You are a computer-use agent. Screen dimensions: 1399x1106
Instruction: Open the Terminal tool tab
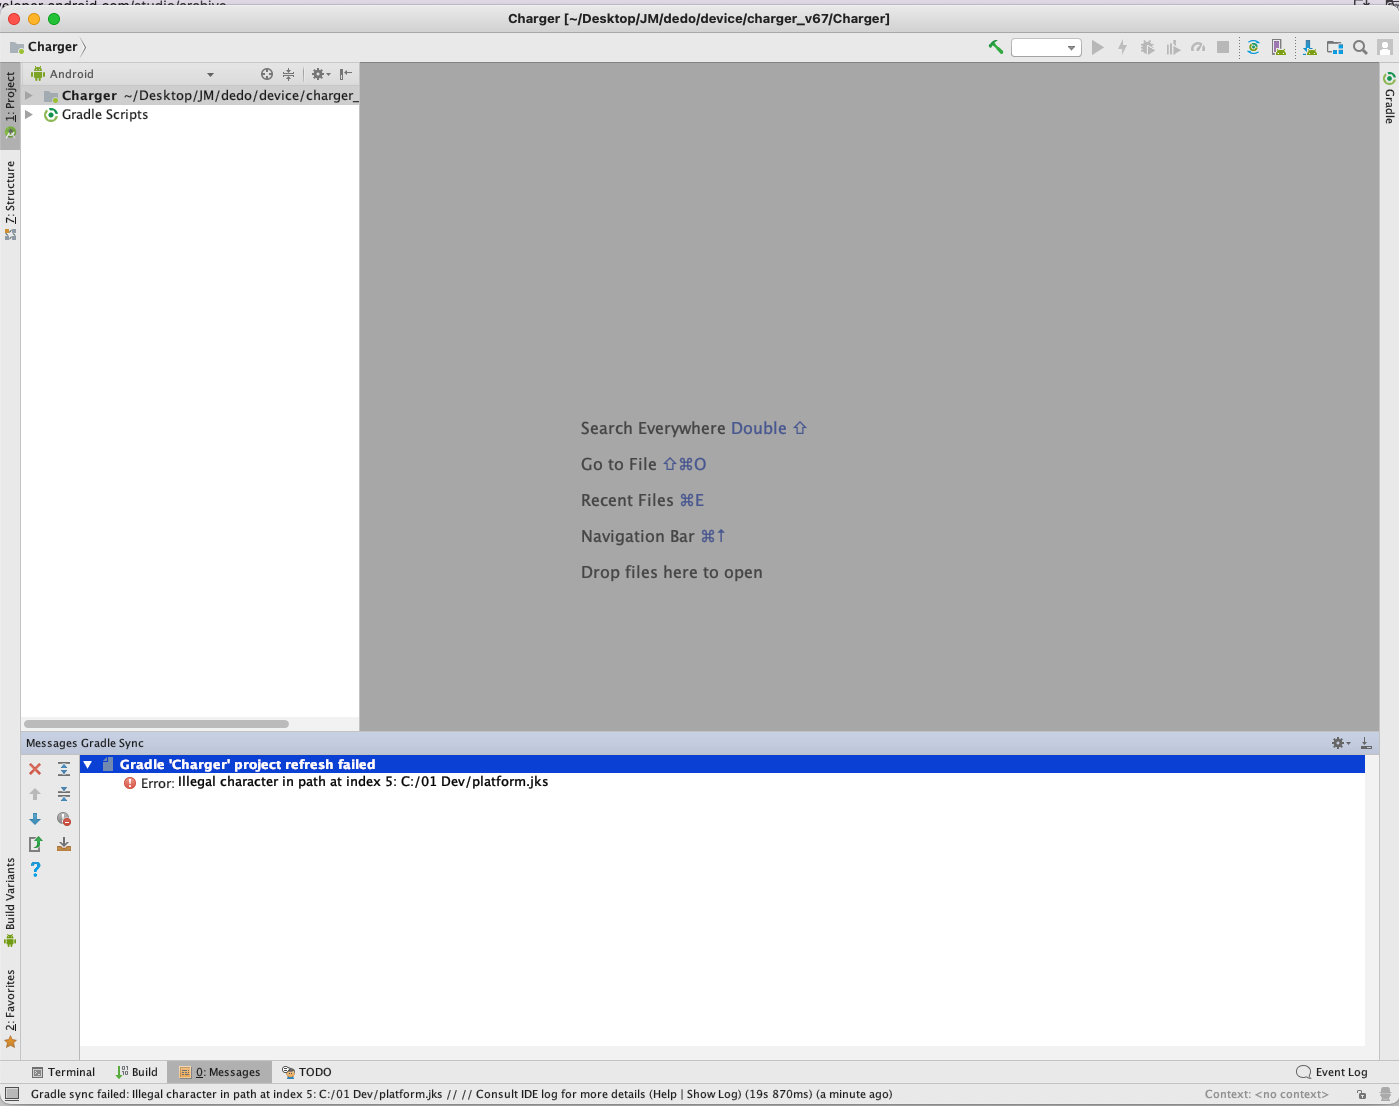click(63, 1072)
